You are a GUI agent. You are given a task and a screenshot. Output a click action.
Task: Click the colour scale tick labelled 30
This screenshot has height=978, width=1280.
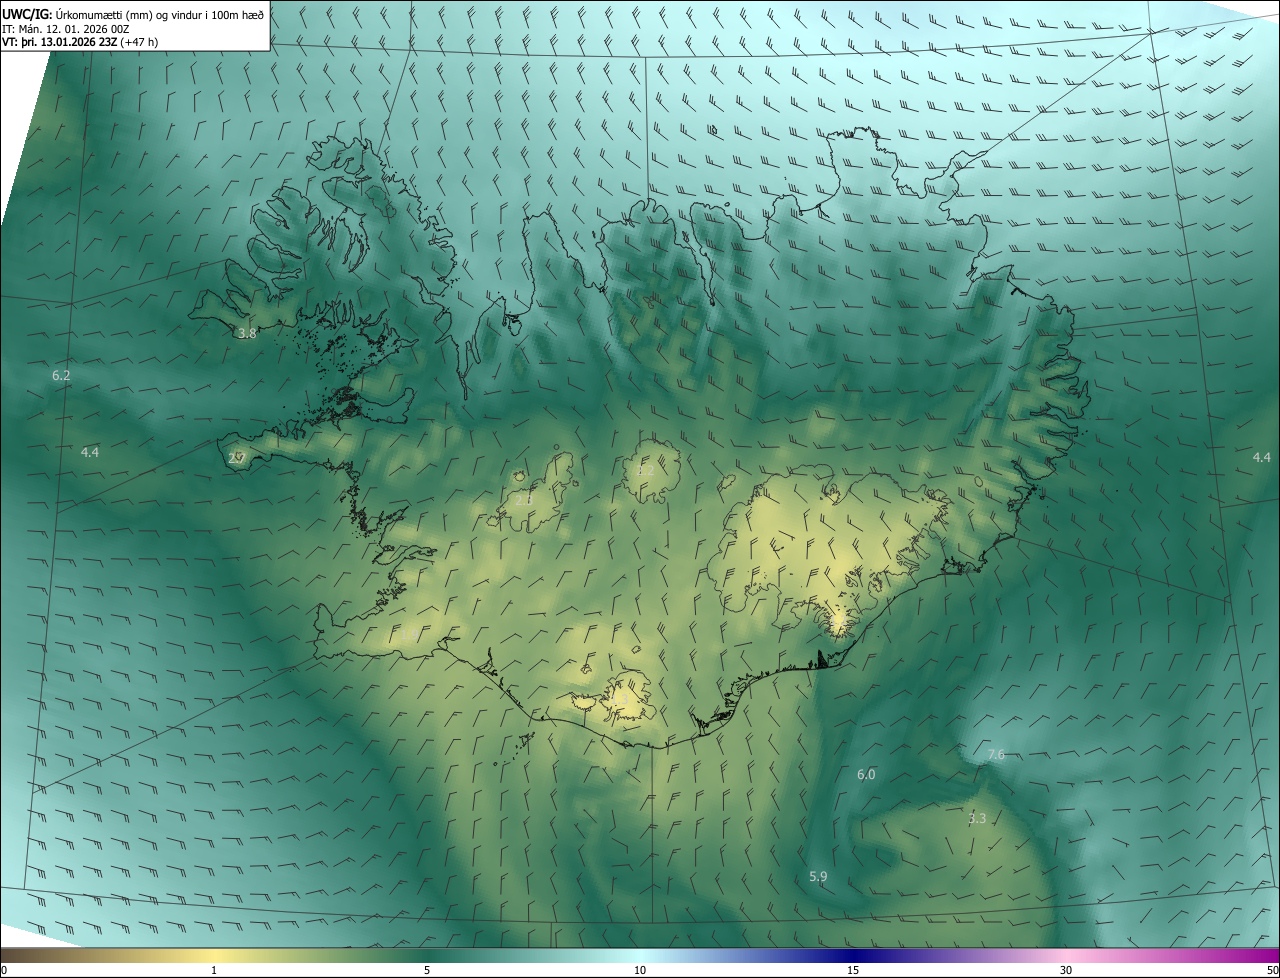tap(1066, 970)
